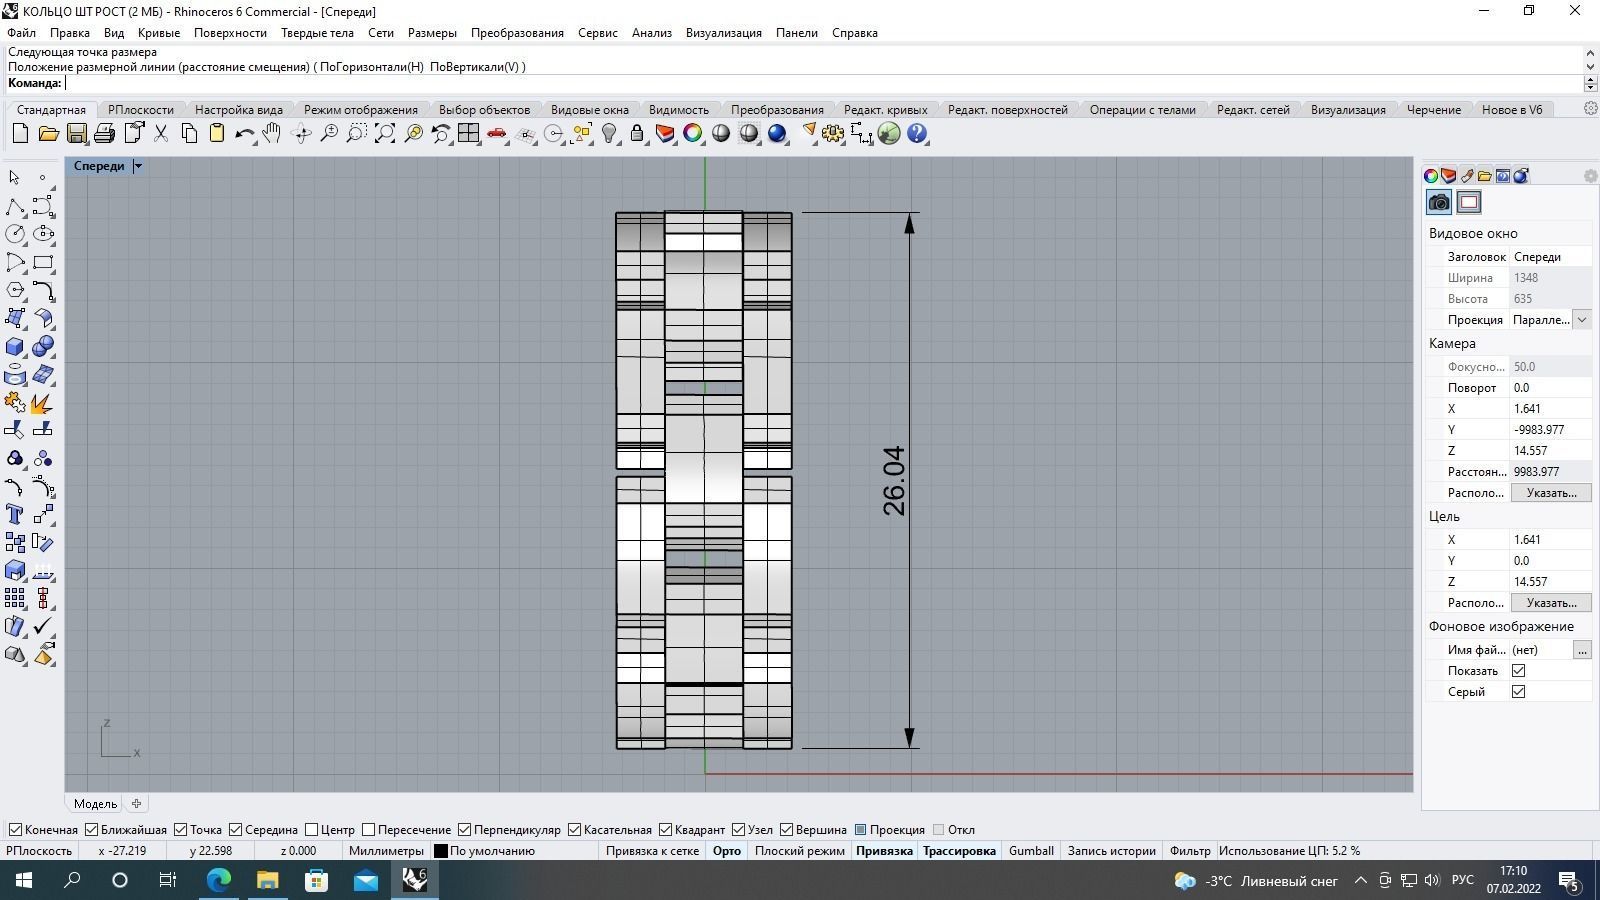Select the Rectangle tool in left toolbar
1600x900 pixels.
click(43, 262)
